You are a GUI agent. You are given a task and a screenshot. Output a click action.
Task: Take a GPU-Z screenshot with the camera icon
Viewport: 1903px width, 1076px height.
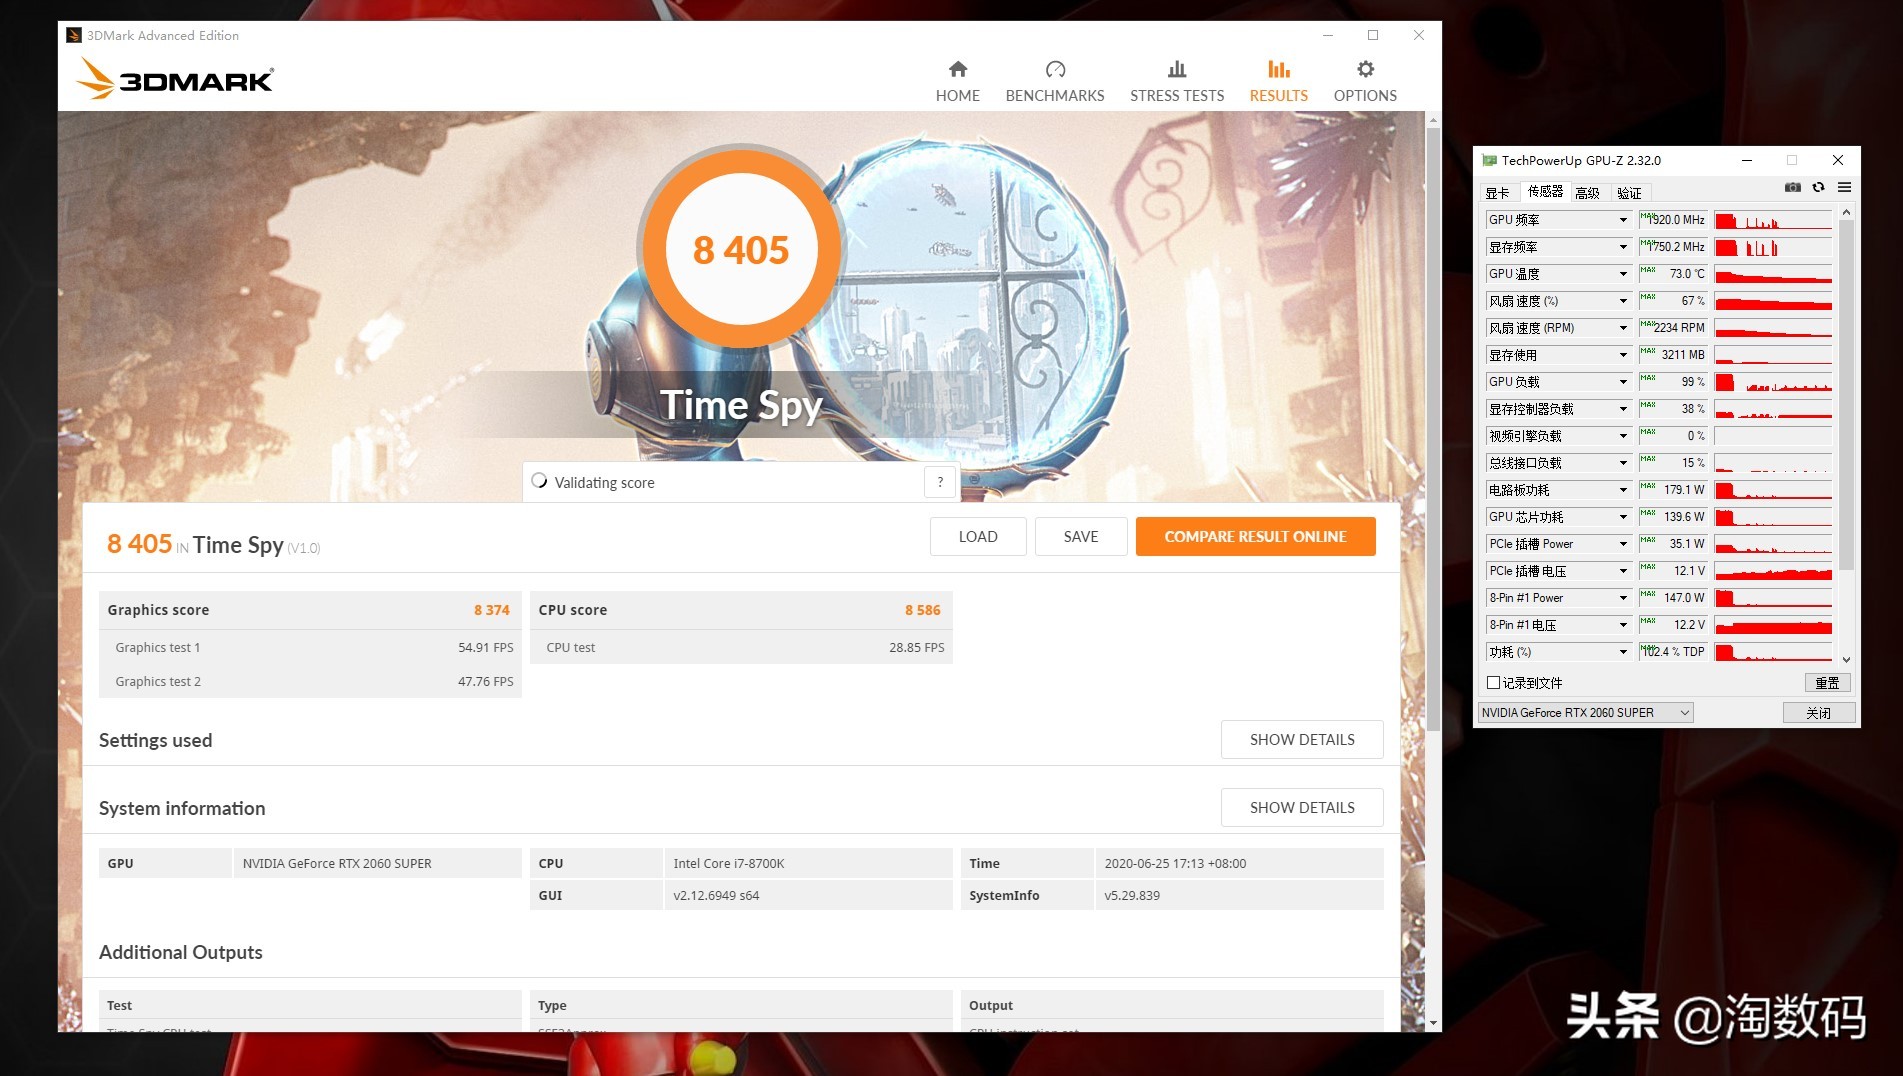(1793, 188)
